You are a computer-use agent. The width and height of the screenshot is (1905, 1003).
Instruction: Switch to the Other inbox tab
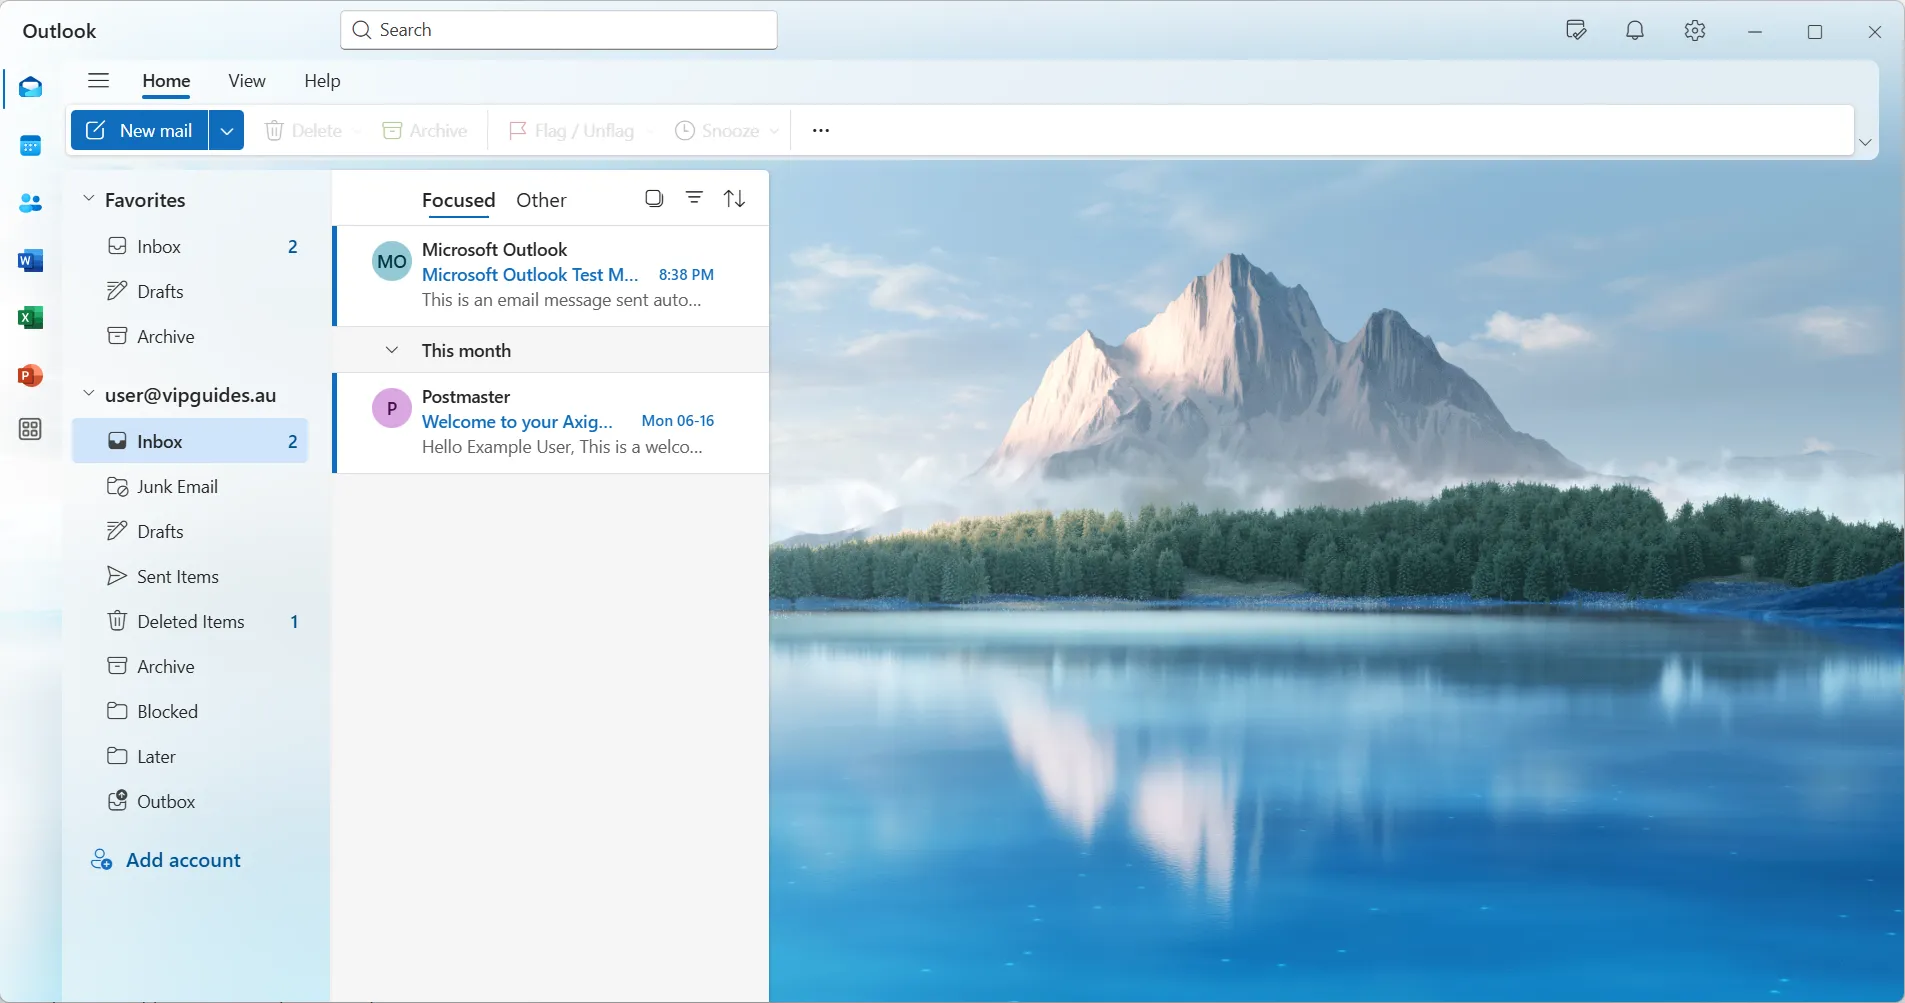pos(541,200)
